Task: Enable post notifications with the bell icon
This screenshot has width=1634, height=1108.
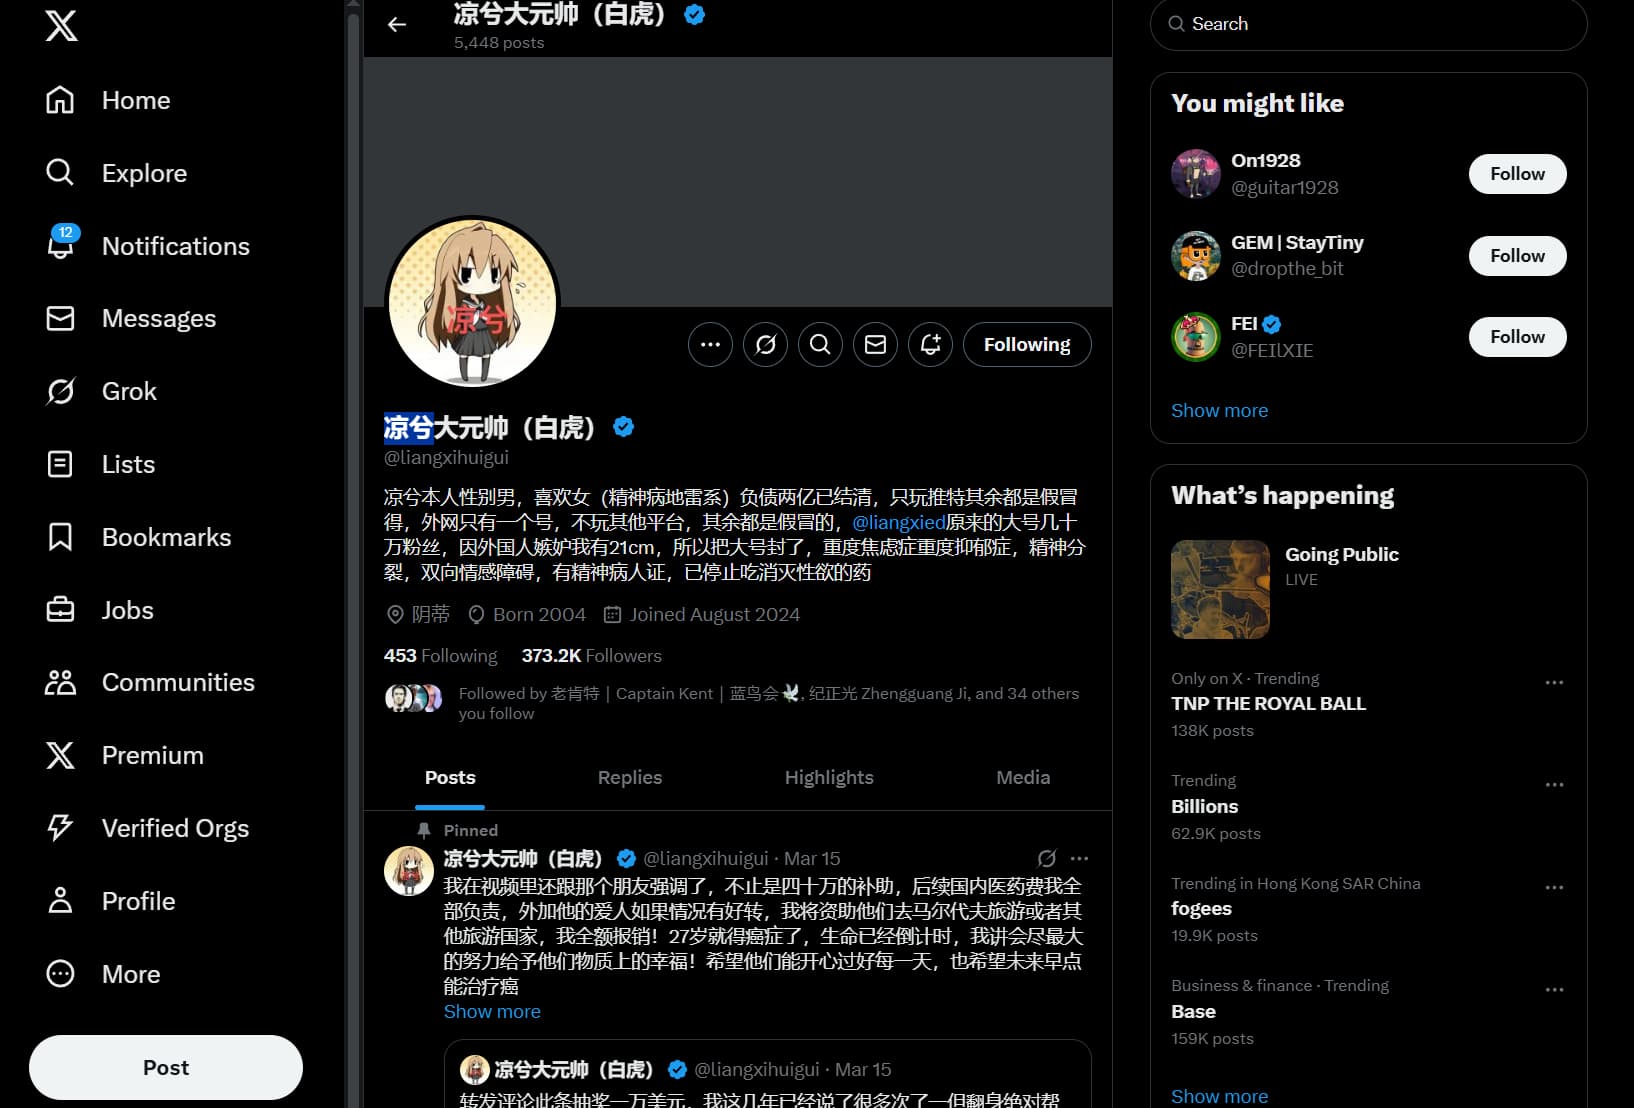Action: 930,344
